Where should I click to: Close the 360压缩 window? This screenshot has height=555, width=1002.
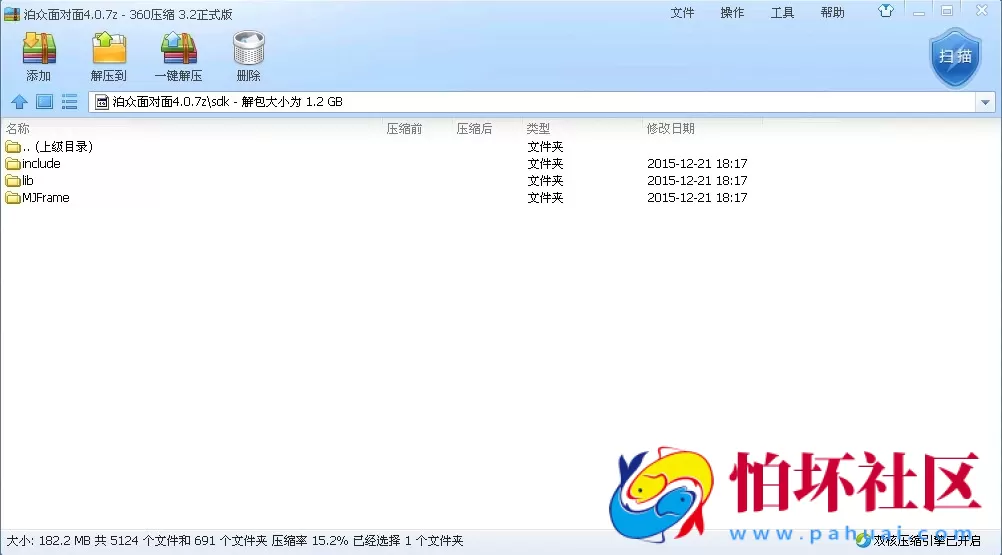982,10
